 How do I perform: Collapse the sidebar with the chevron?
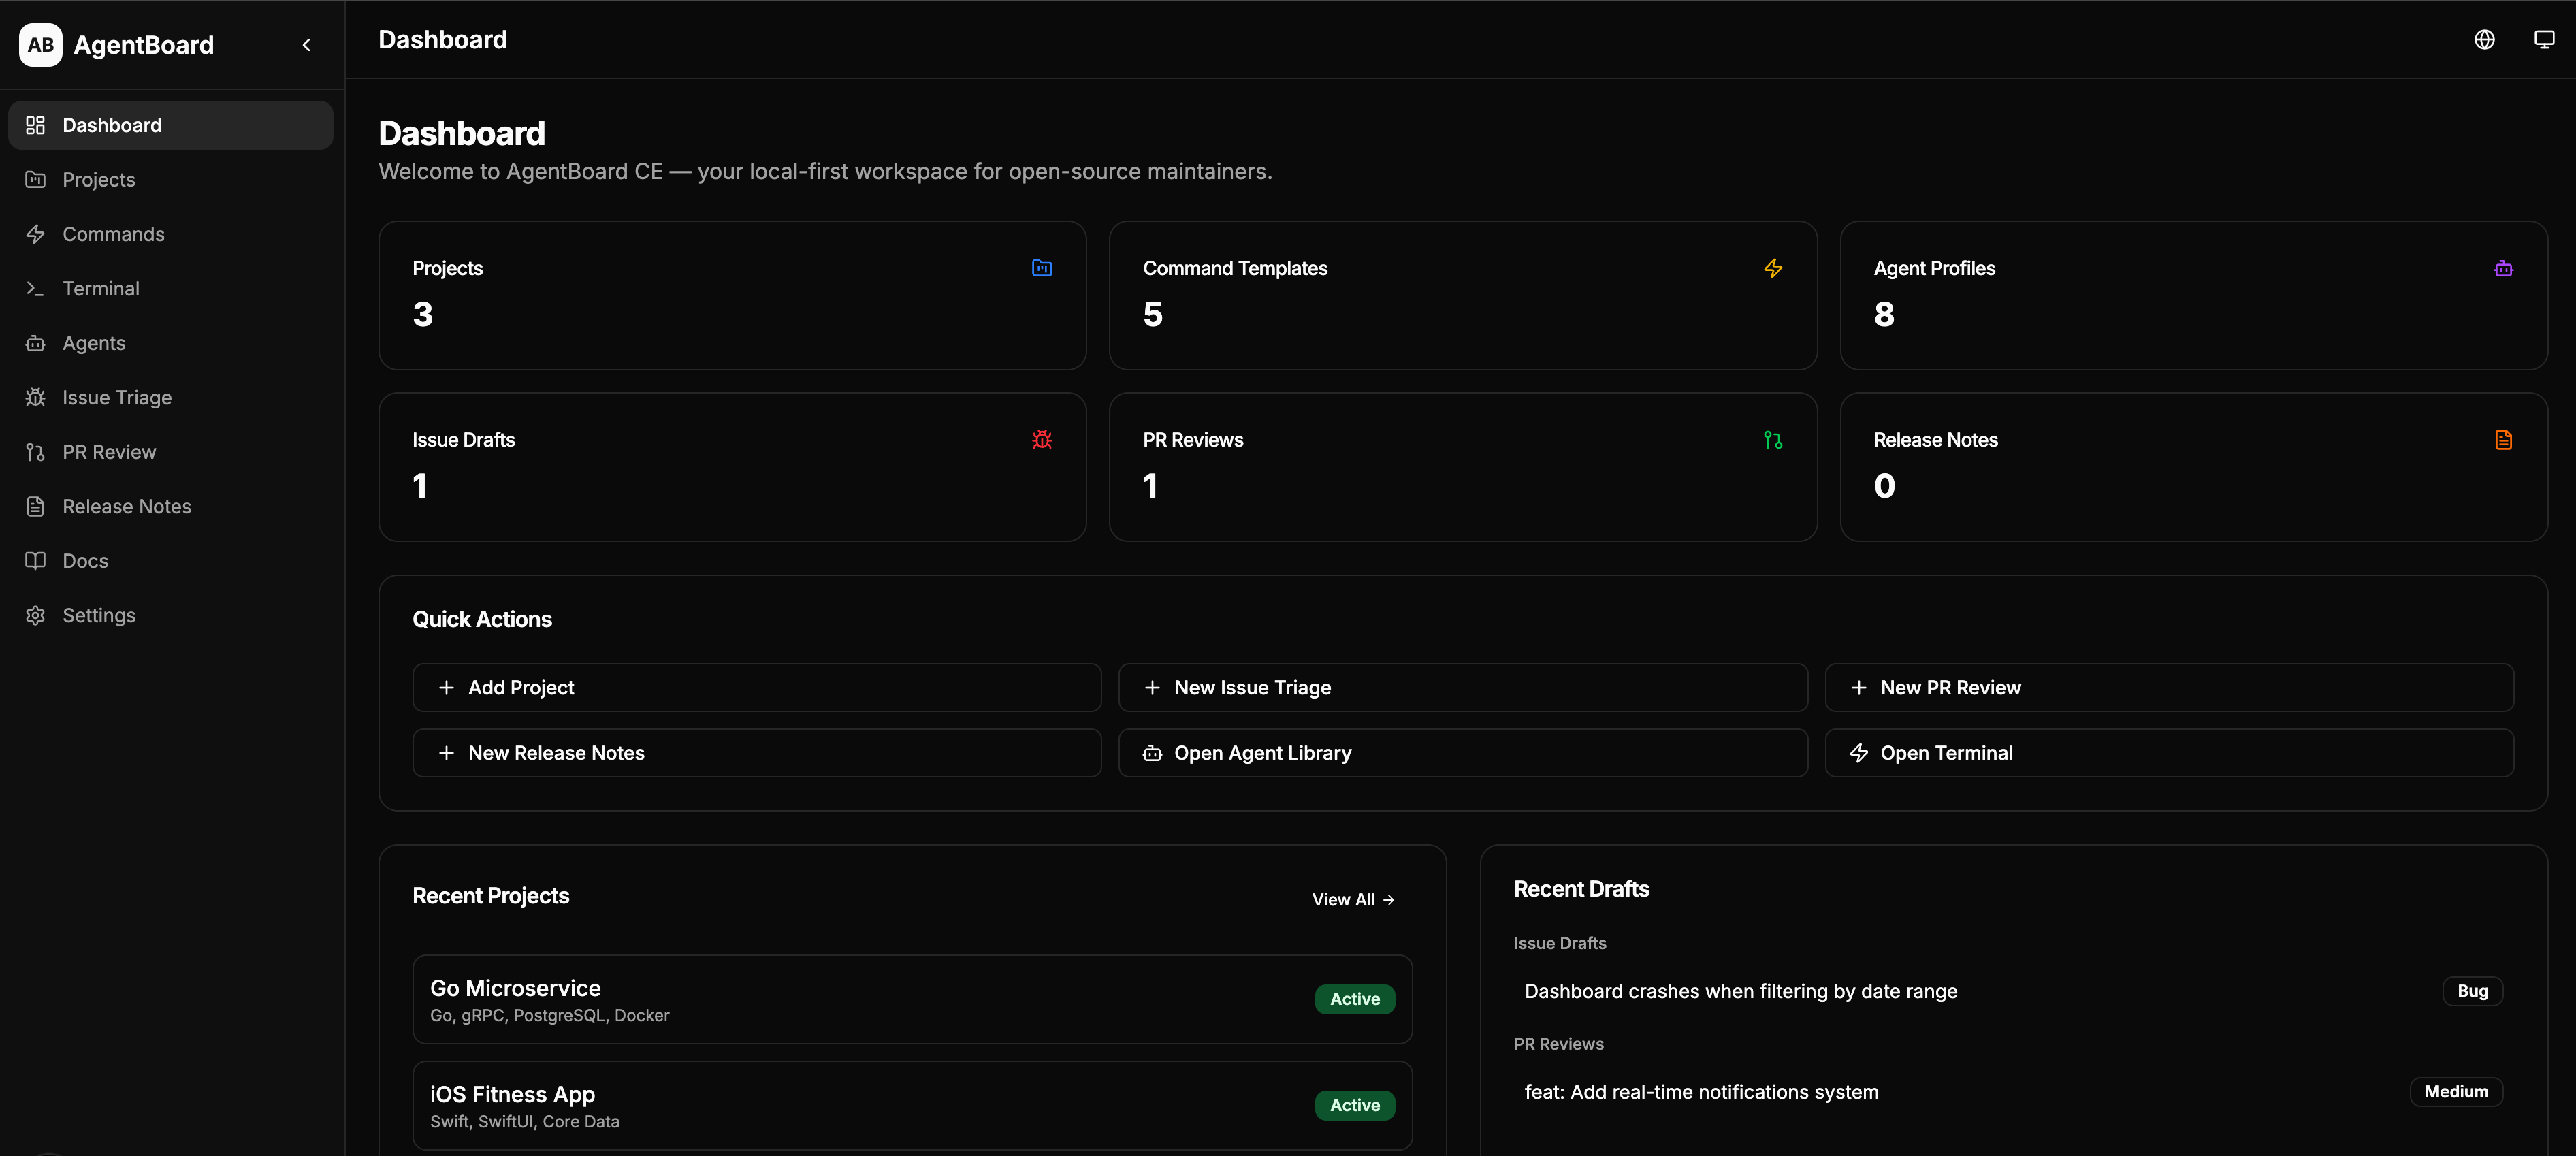[307, 45]
